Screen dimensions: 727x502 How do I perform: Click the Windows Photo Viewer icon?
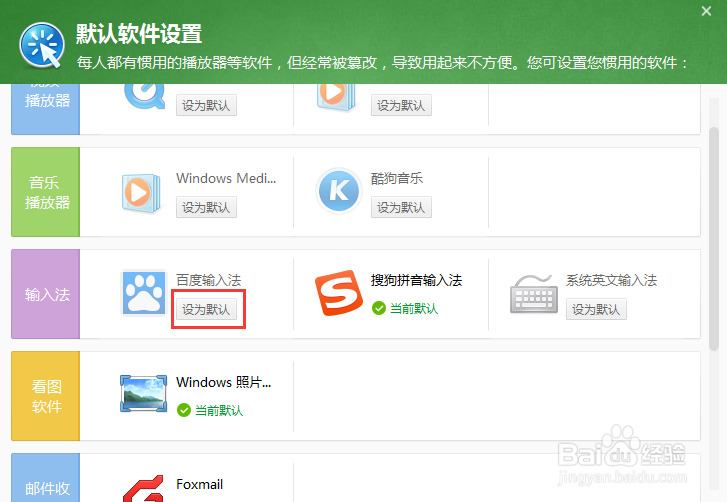pos(143,394)
